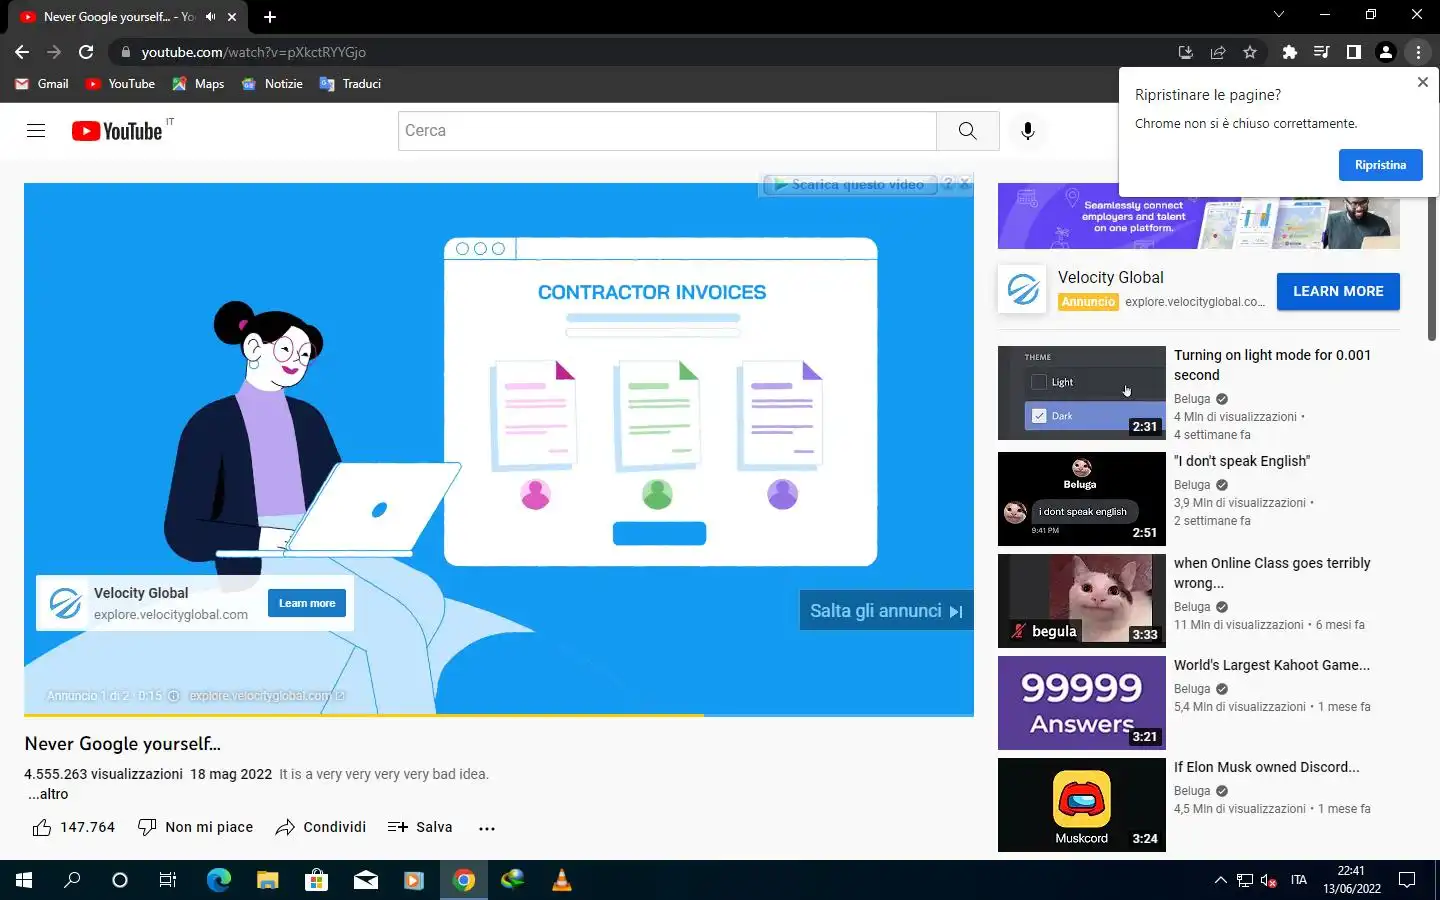This screenshot has height=900, width=1440.
Task: Open explore.velocityglobal.com link at ad bottom
Action: [266, 696]
